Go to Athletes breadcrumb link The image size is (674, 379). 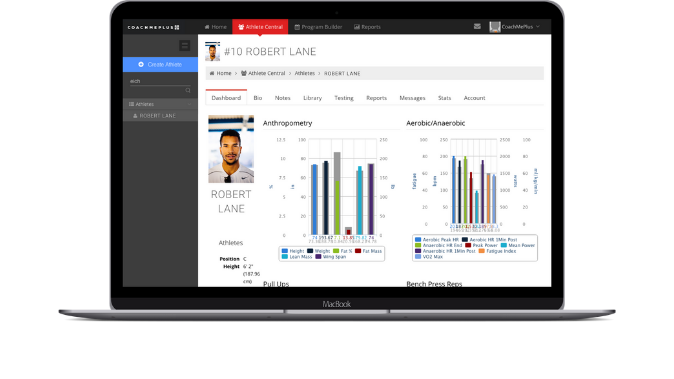pyautogui.click(x=305, y=73)
